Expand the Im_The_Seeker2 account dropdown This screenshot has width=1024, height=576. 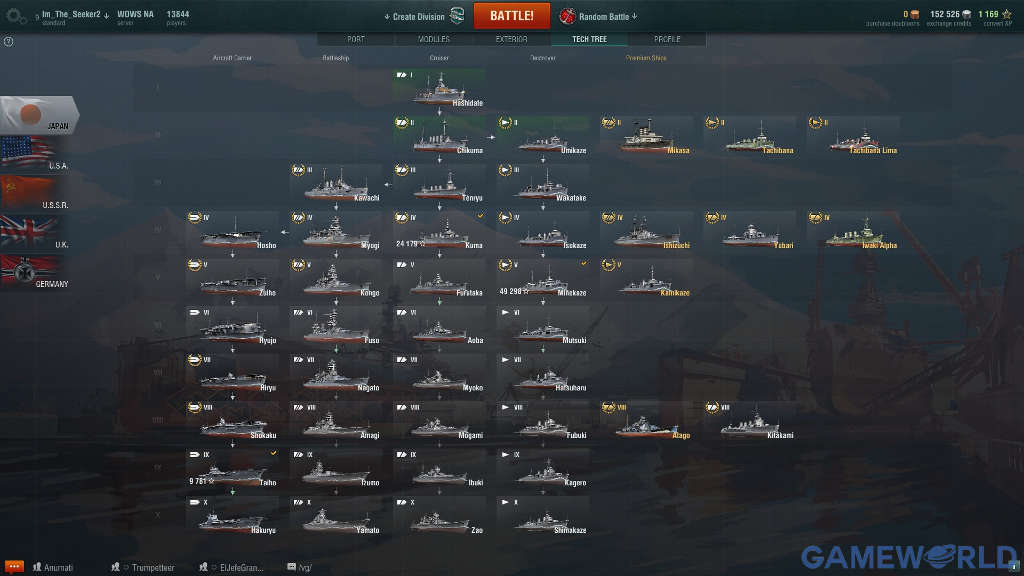tap(75, 15)
